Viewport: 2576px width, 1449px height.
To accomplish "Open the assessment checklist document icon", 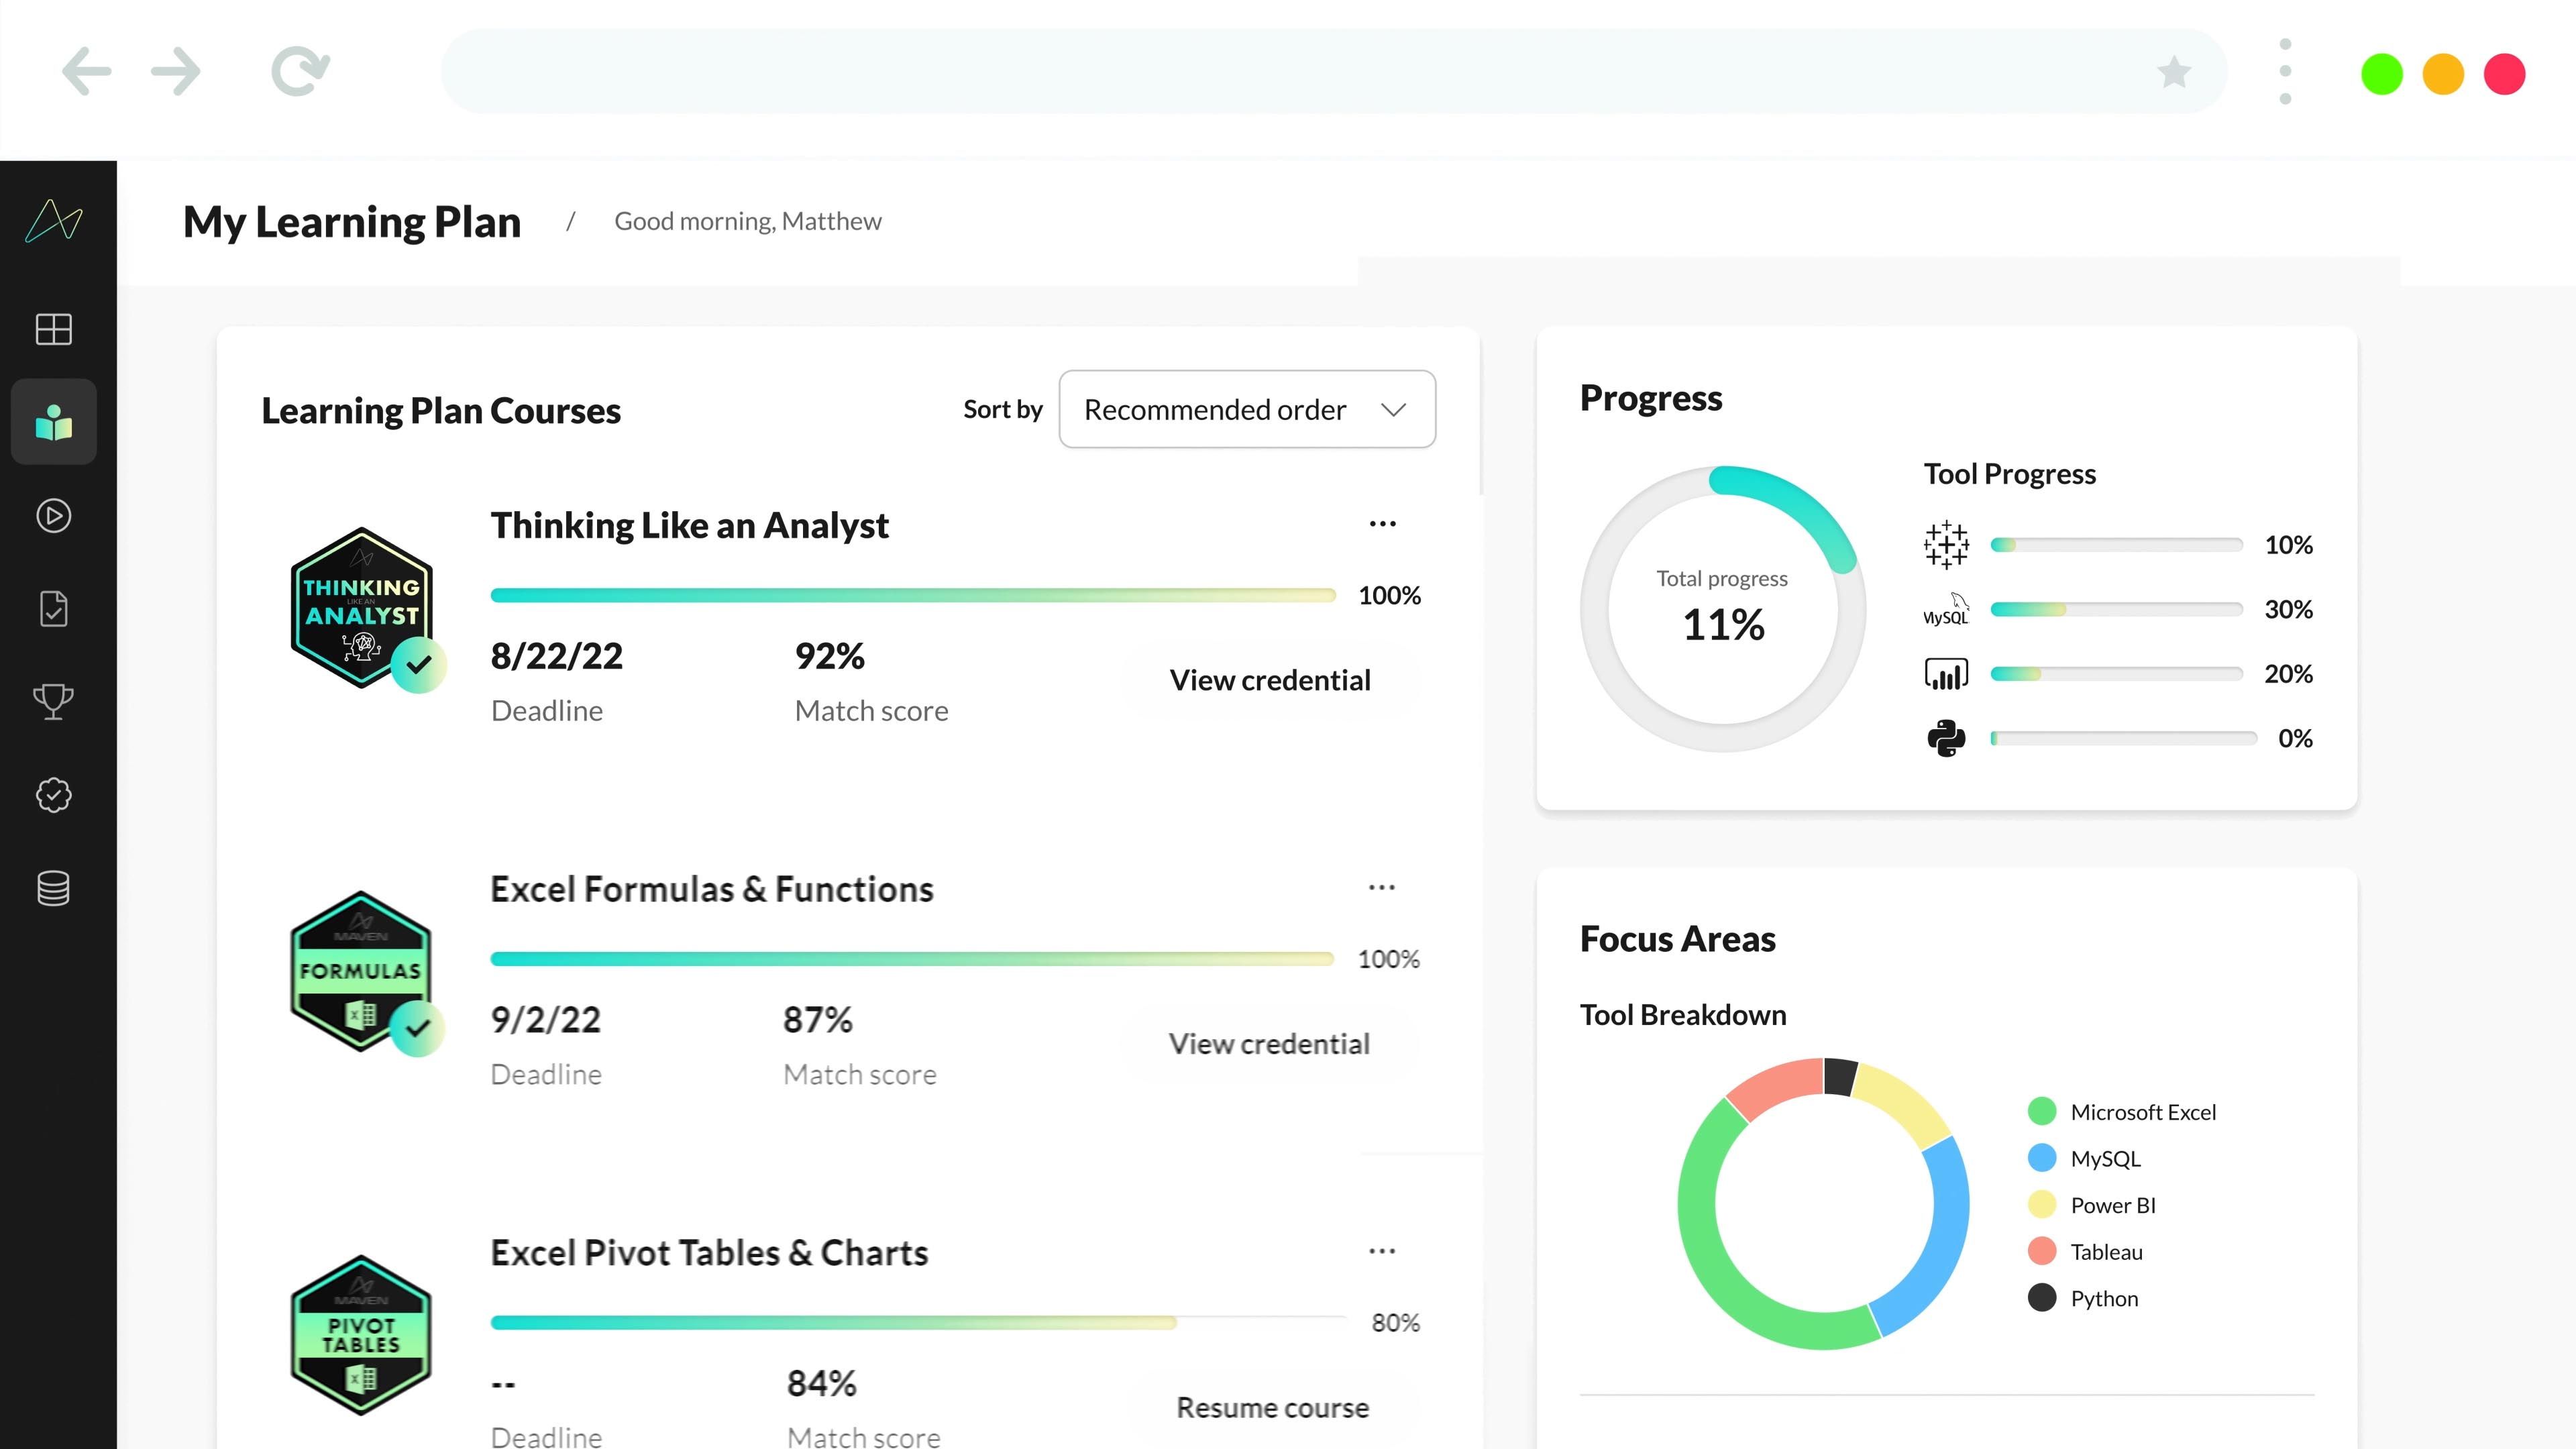I will (x=53, y=608).
